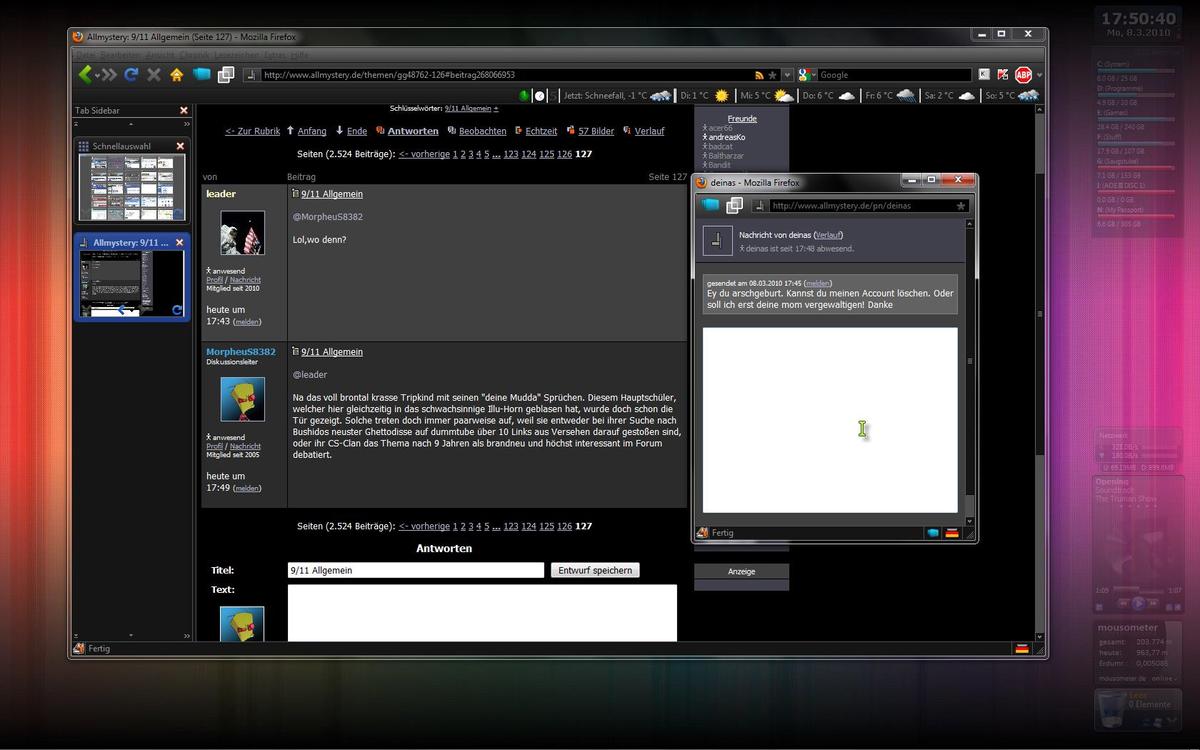Click the RSS feed icon in address bar
The height and width of the screenshot is (750, 1200).
click(x=759, y=75)
